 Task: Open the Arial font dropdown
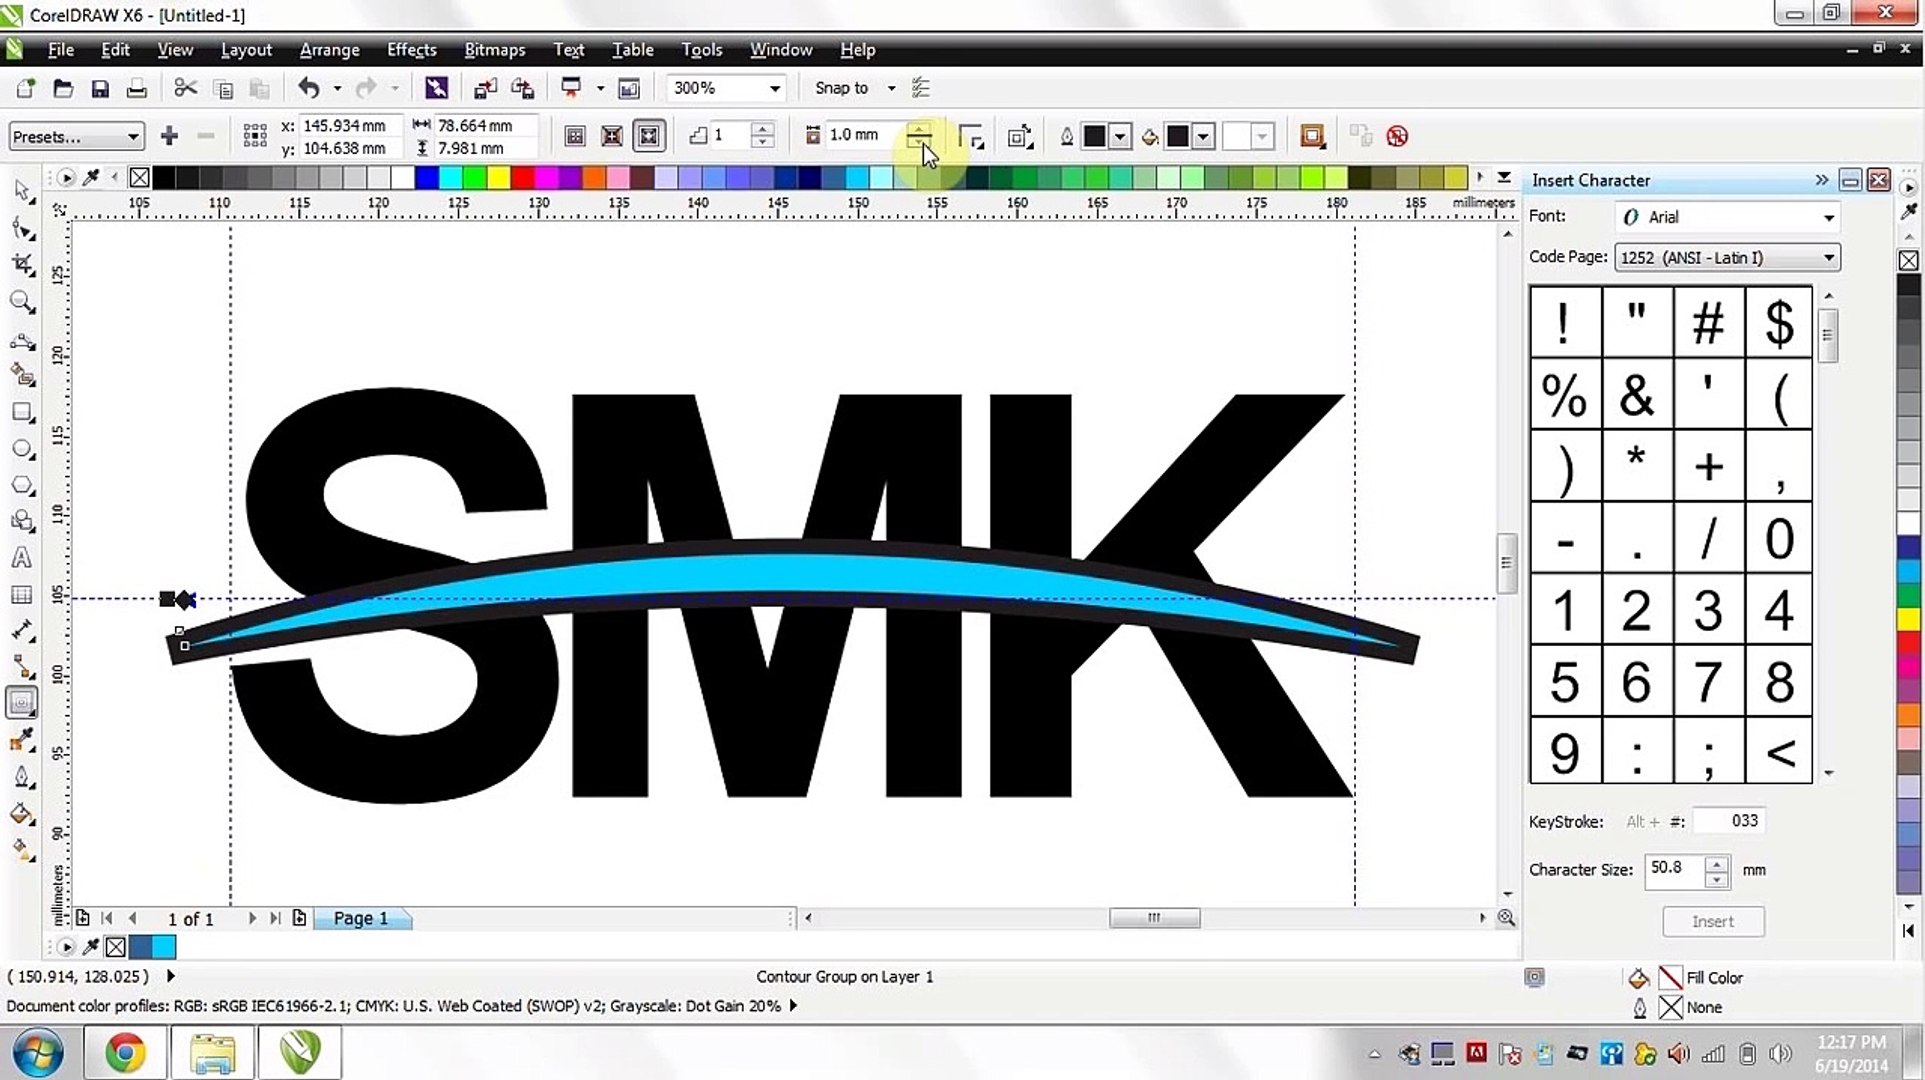point(1829,217)
